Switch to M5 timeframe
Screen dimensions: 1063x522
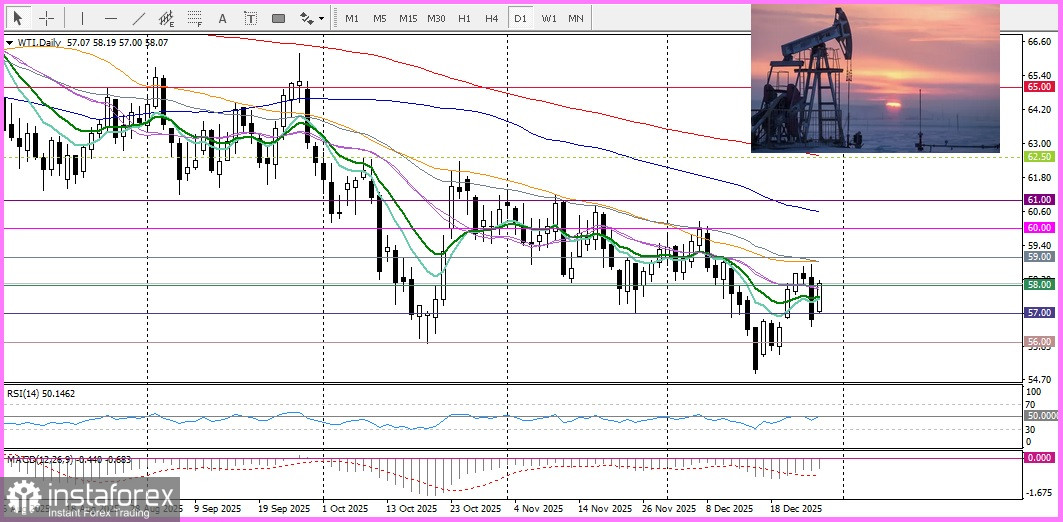tap(380, 18)
